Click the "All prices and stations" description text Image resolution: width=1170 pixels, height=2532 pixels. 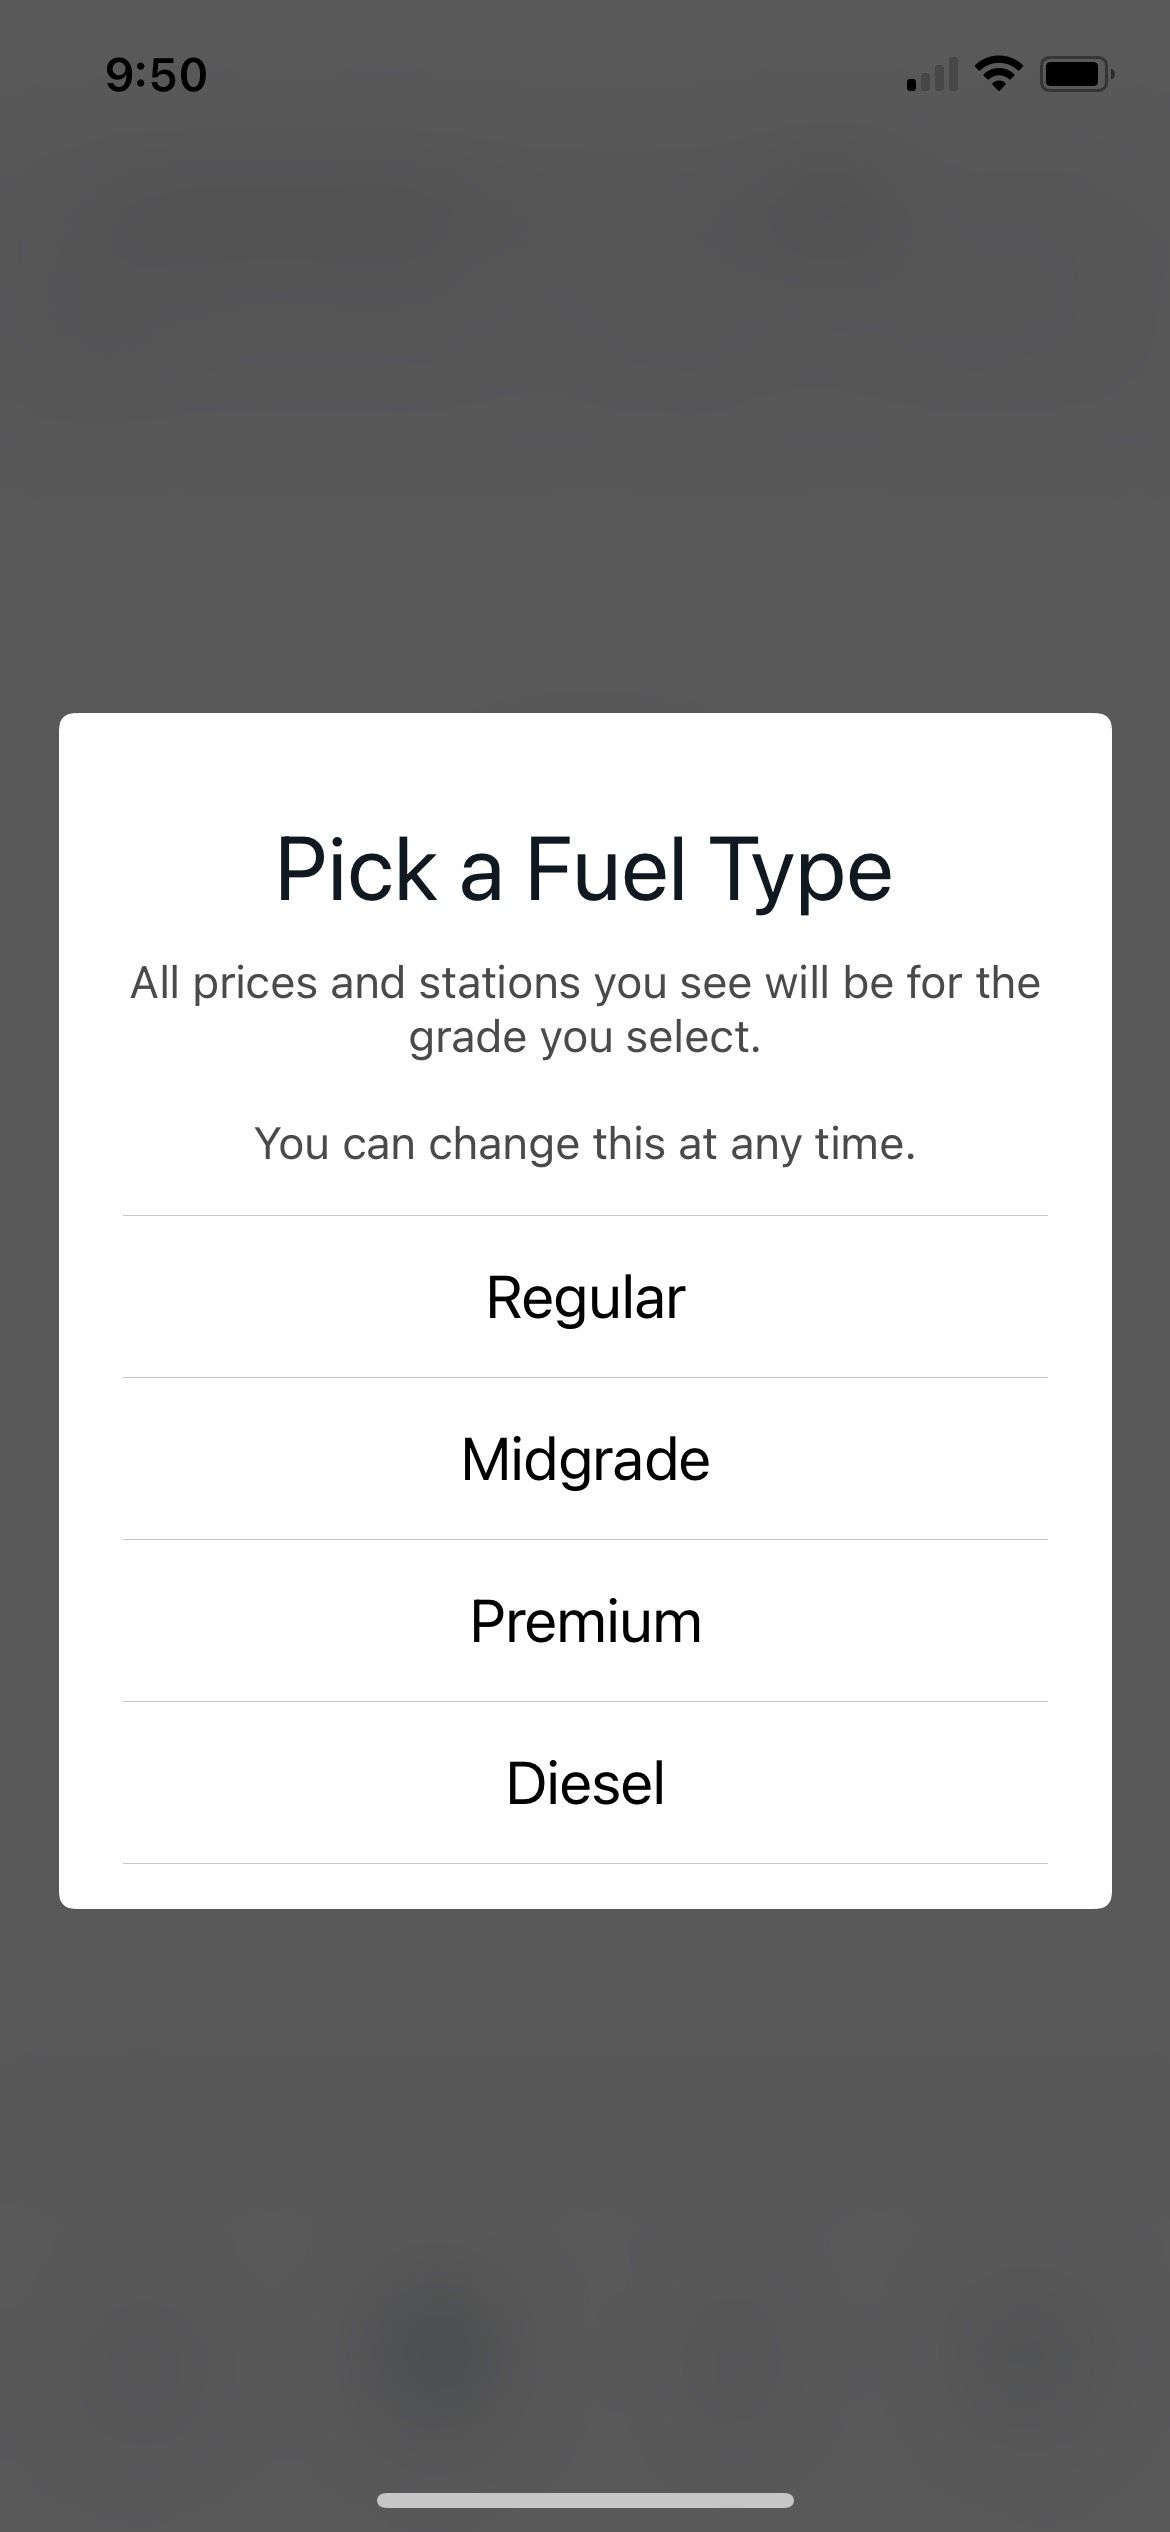tap(585, 1009)
